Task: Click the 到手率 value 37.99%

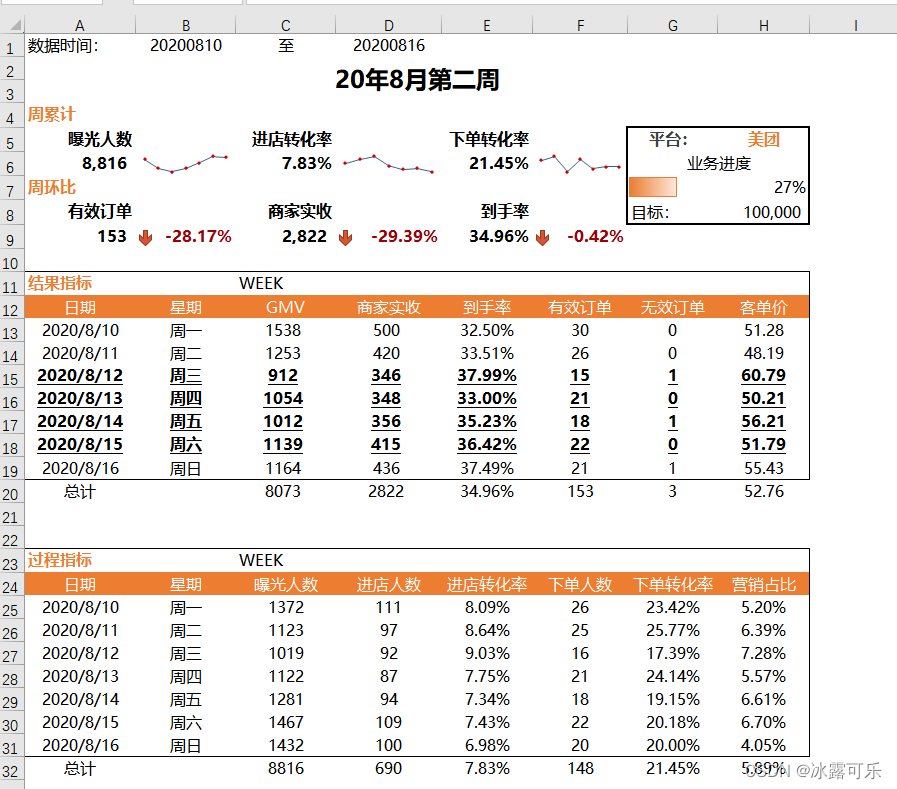Action: tap(487, 375)
